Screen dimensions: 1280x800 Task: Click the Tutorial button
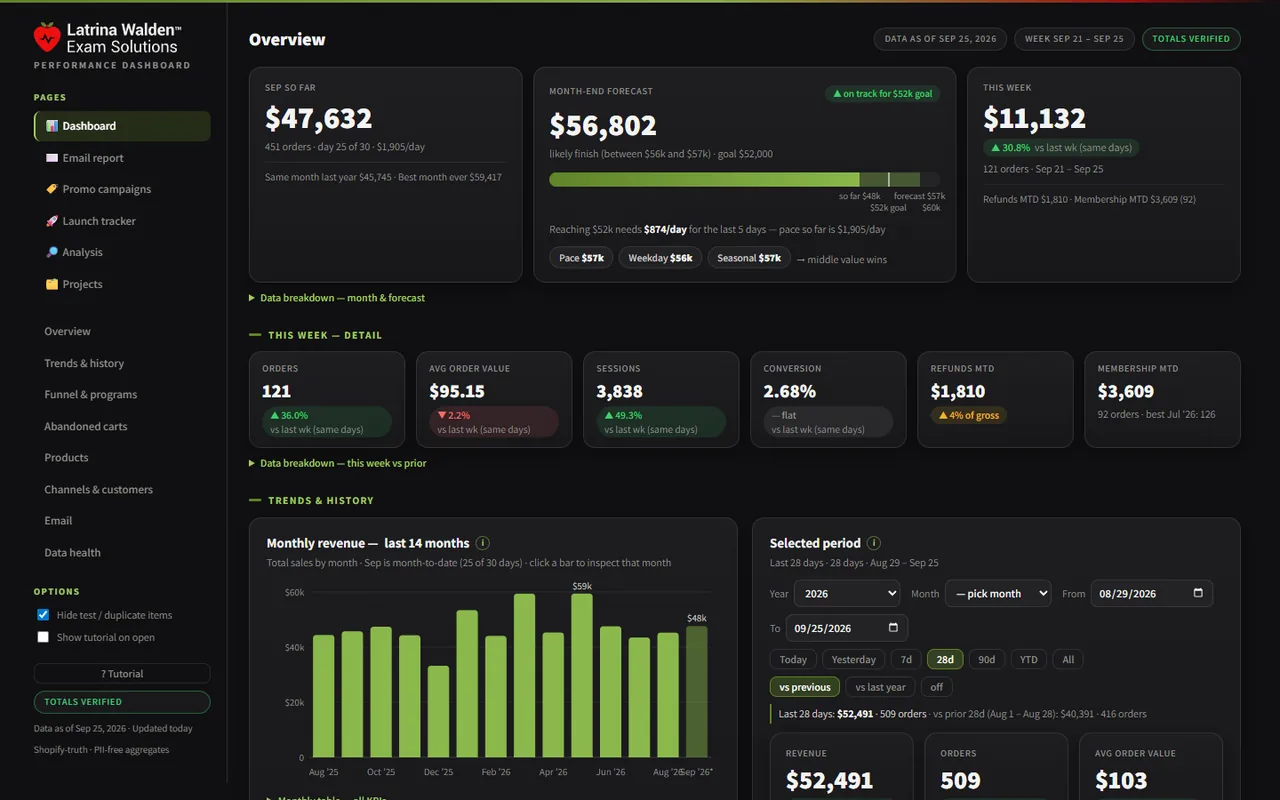pos(122,674)
